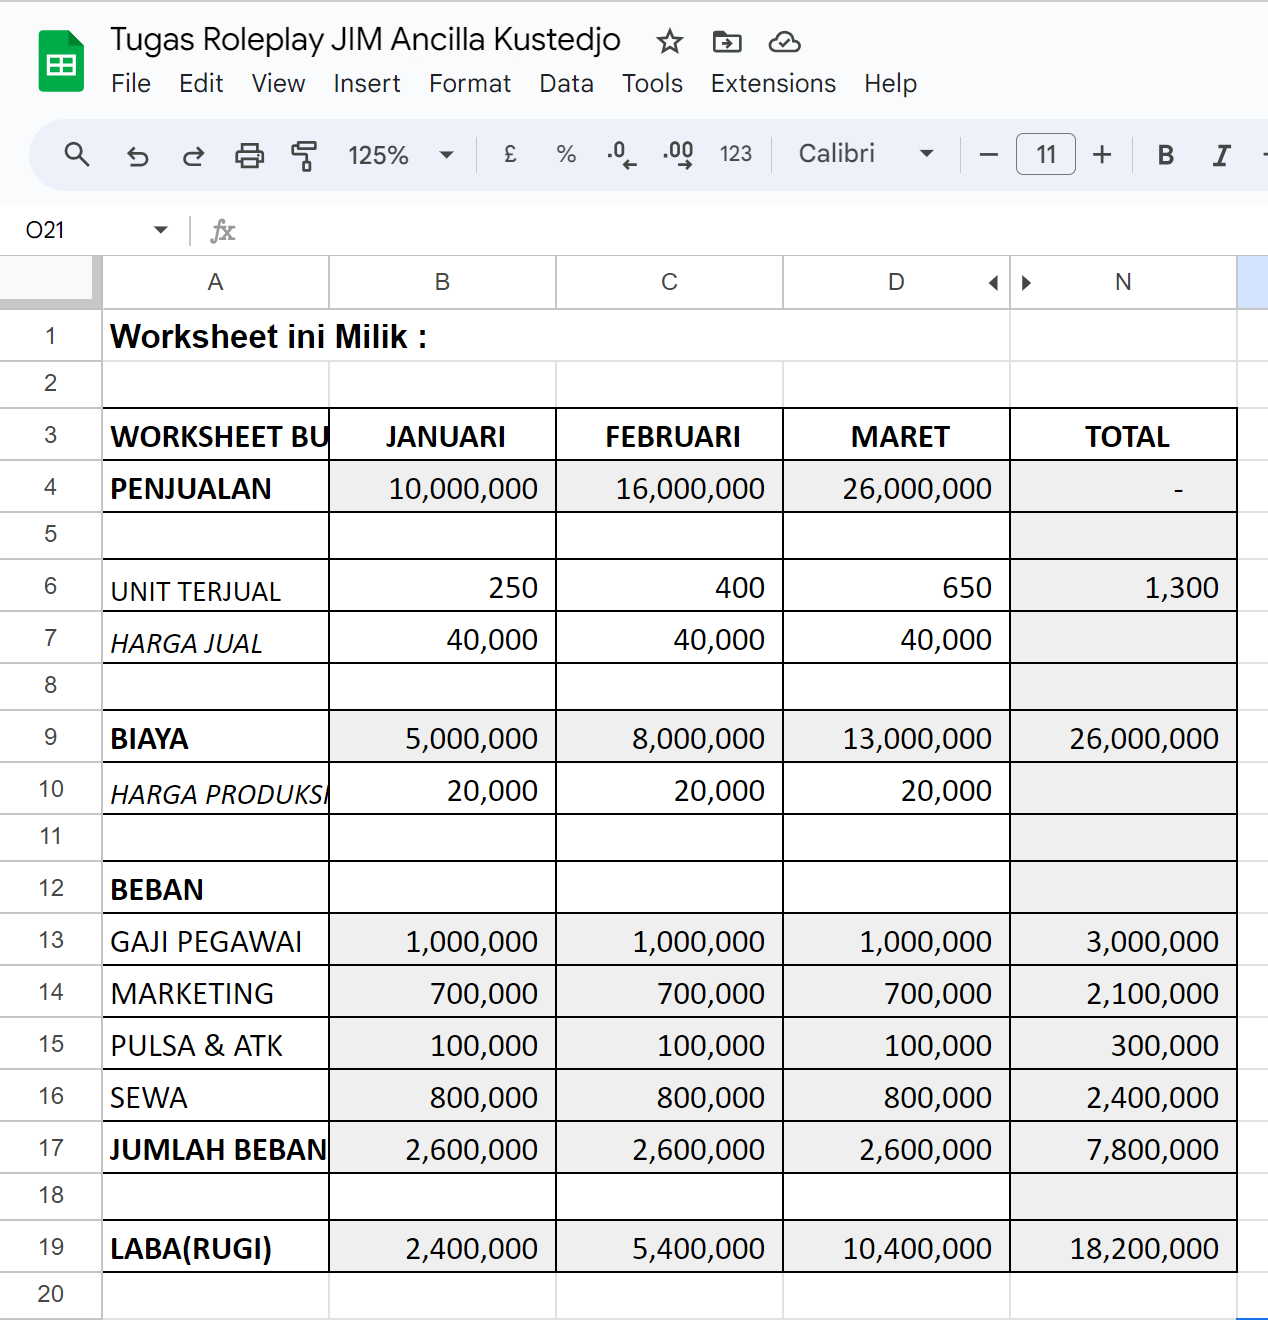
Task: Open more number formats (123)
Action: coord(735,155)
